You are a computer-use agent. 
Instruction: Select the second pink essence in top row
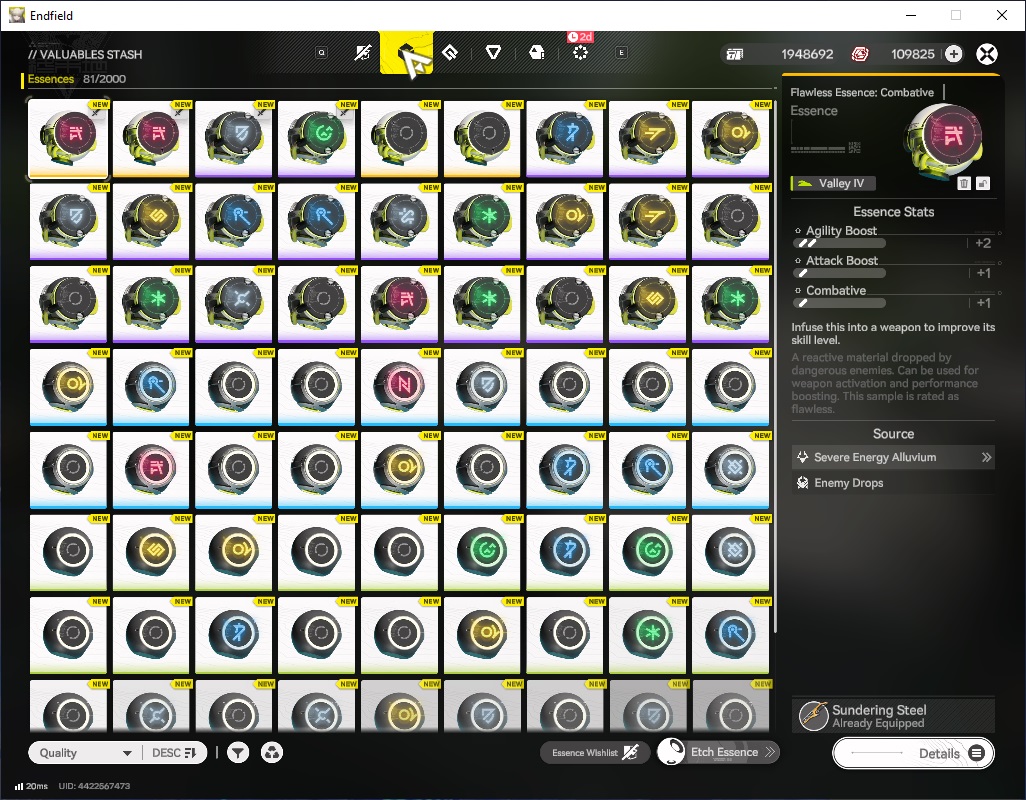[x=151, y=138]
